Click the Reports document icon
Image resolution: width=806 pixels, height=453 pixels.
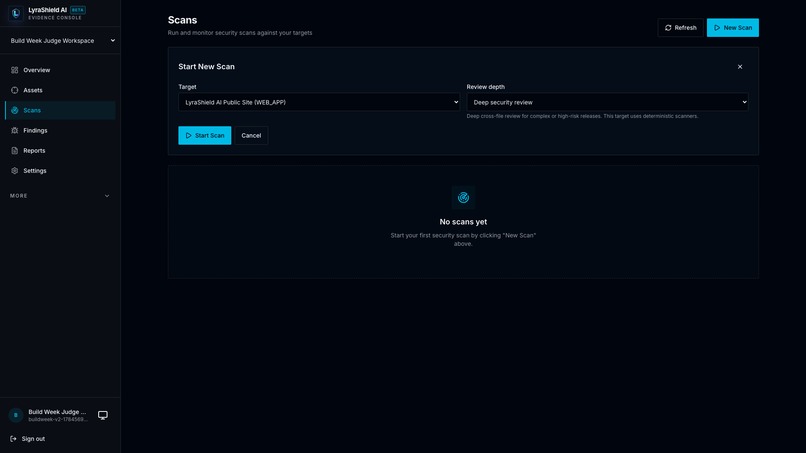14,151
